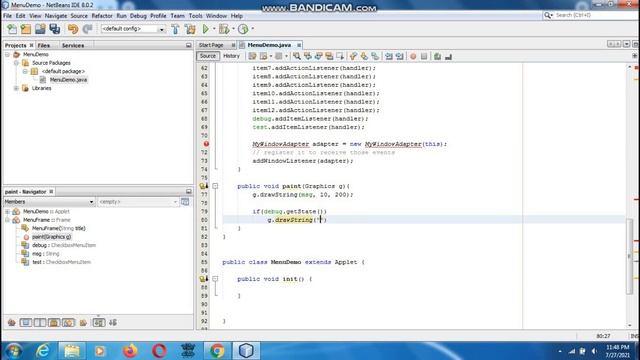Click the Undo arrow icon
The image size is (640, 360).
73,29
